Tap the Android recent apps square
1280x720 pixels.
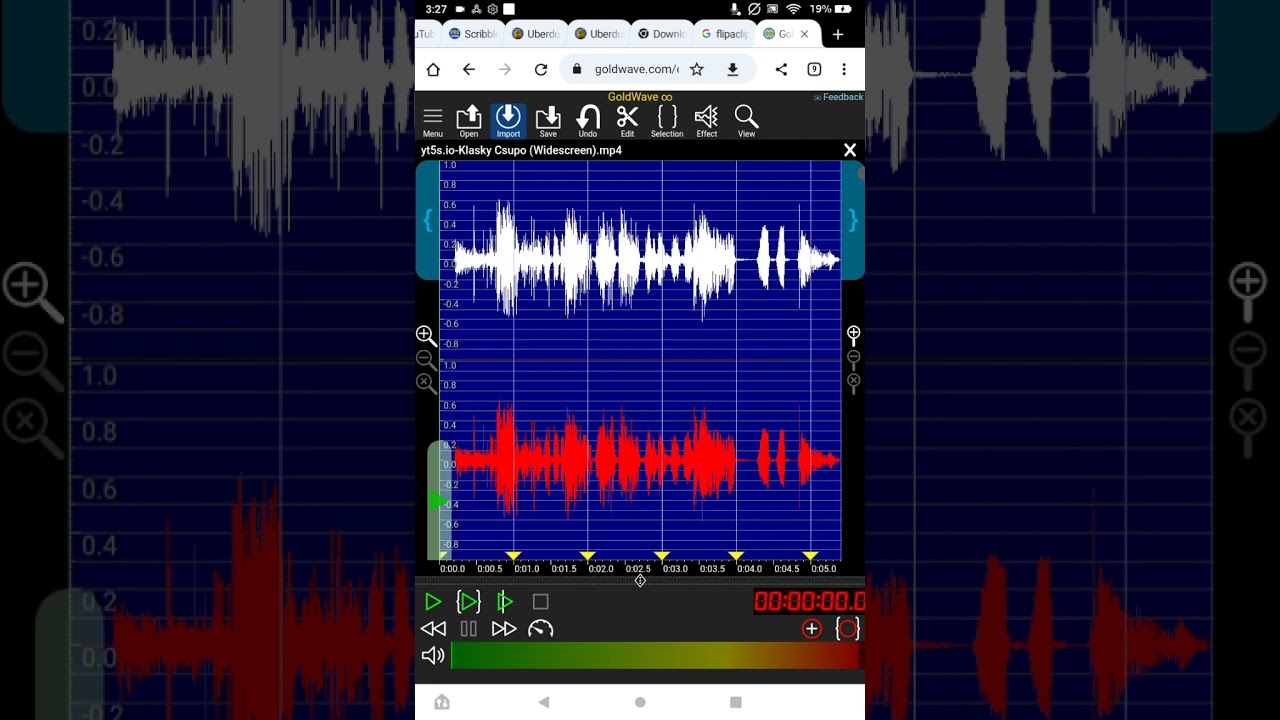pos(736,702)
